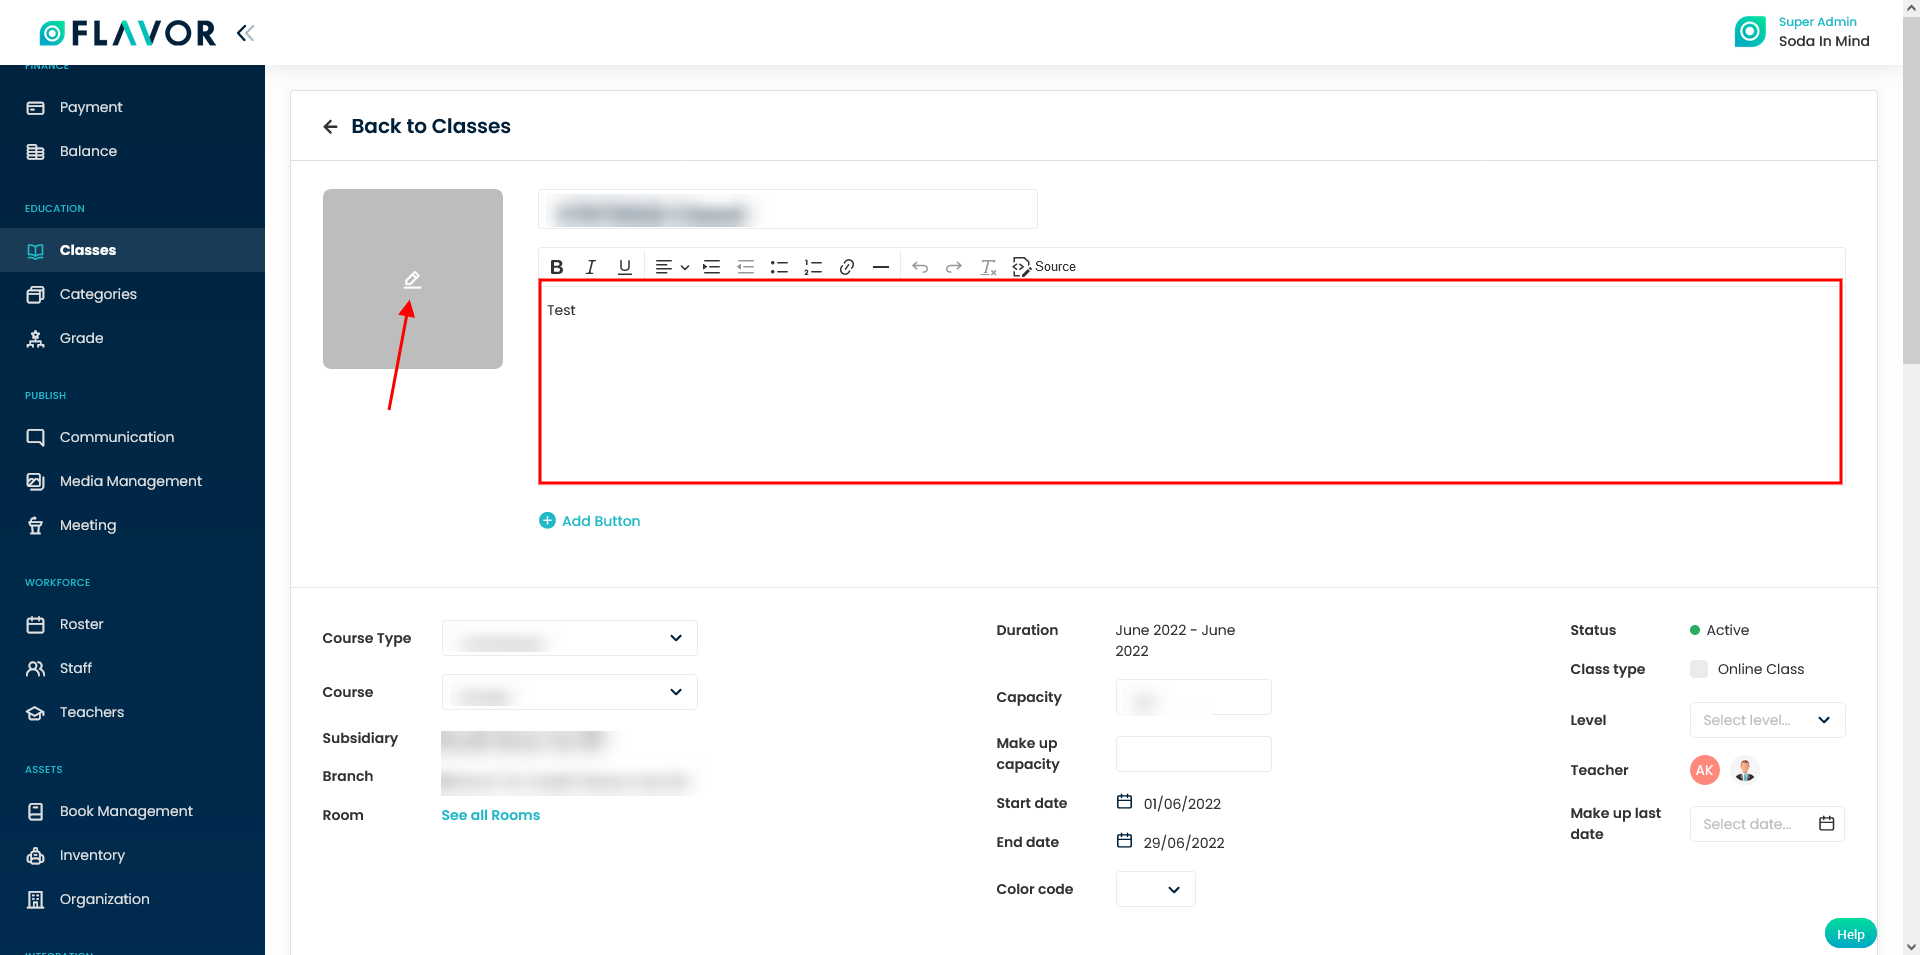
Task: Open Balance in sidebar
Action: 132,151
